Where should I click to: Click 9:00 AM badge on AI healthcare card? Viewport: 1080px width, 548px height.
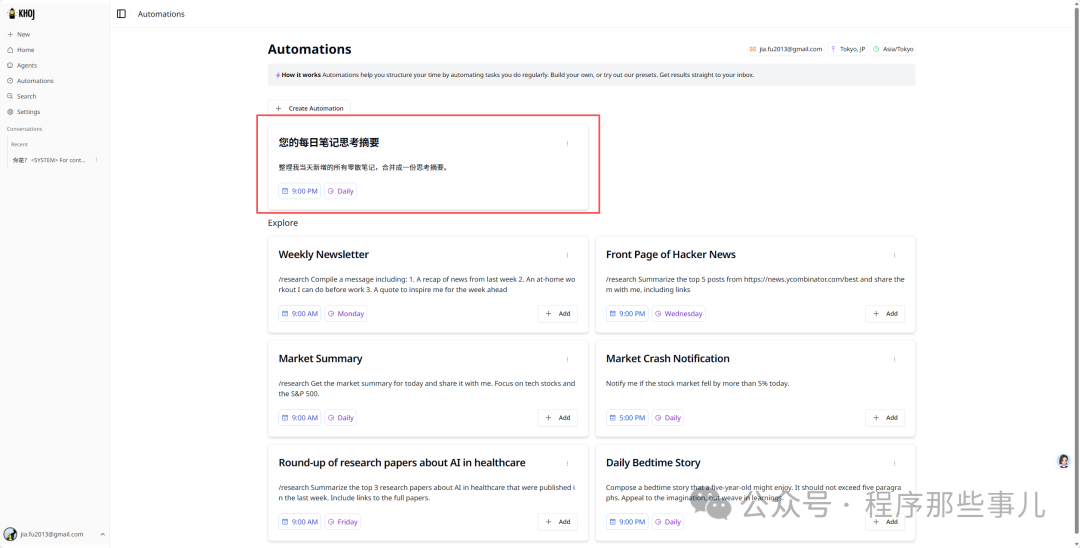click(300, 521)
